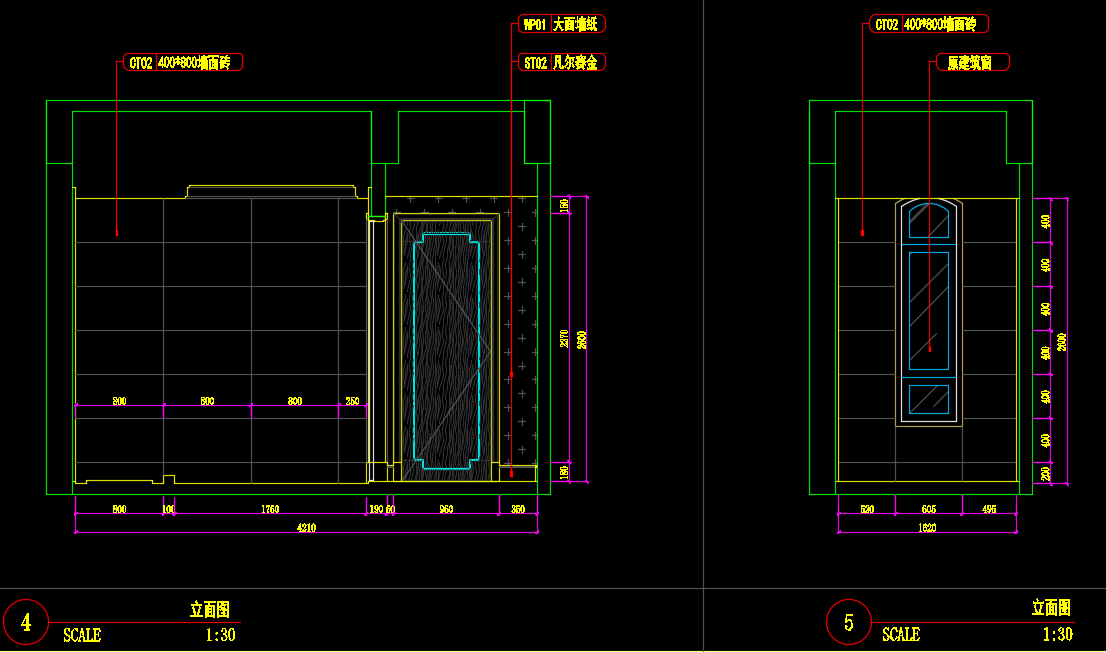Click the CT02 tile tag on right elevation
Viewport: 1106px width, 652px height.
[x=929, y=24]
